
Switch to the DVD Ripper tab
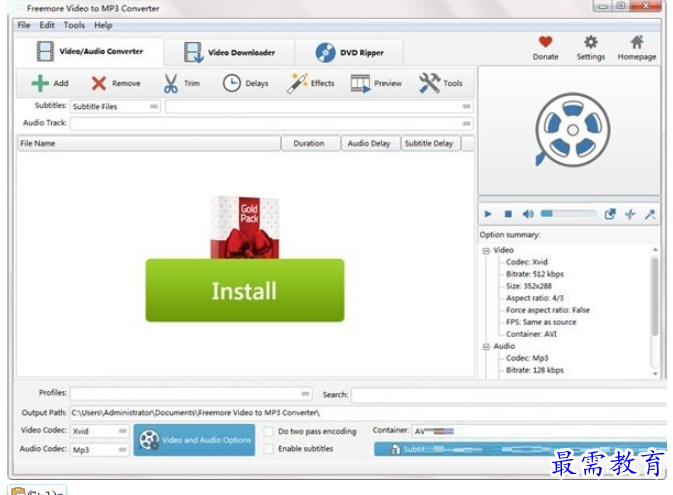coord(349,52)
